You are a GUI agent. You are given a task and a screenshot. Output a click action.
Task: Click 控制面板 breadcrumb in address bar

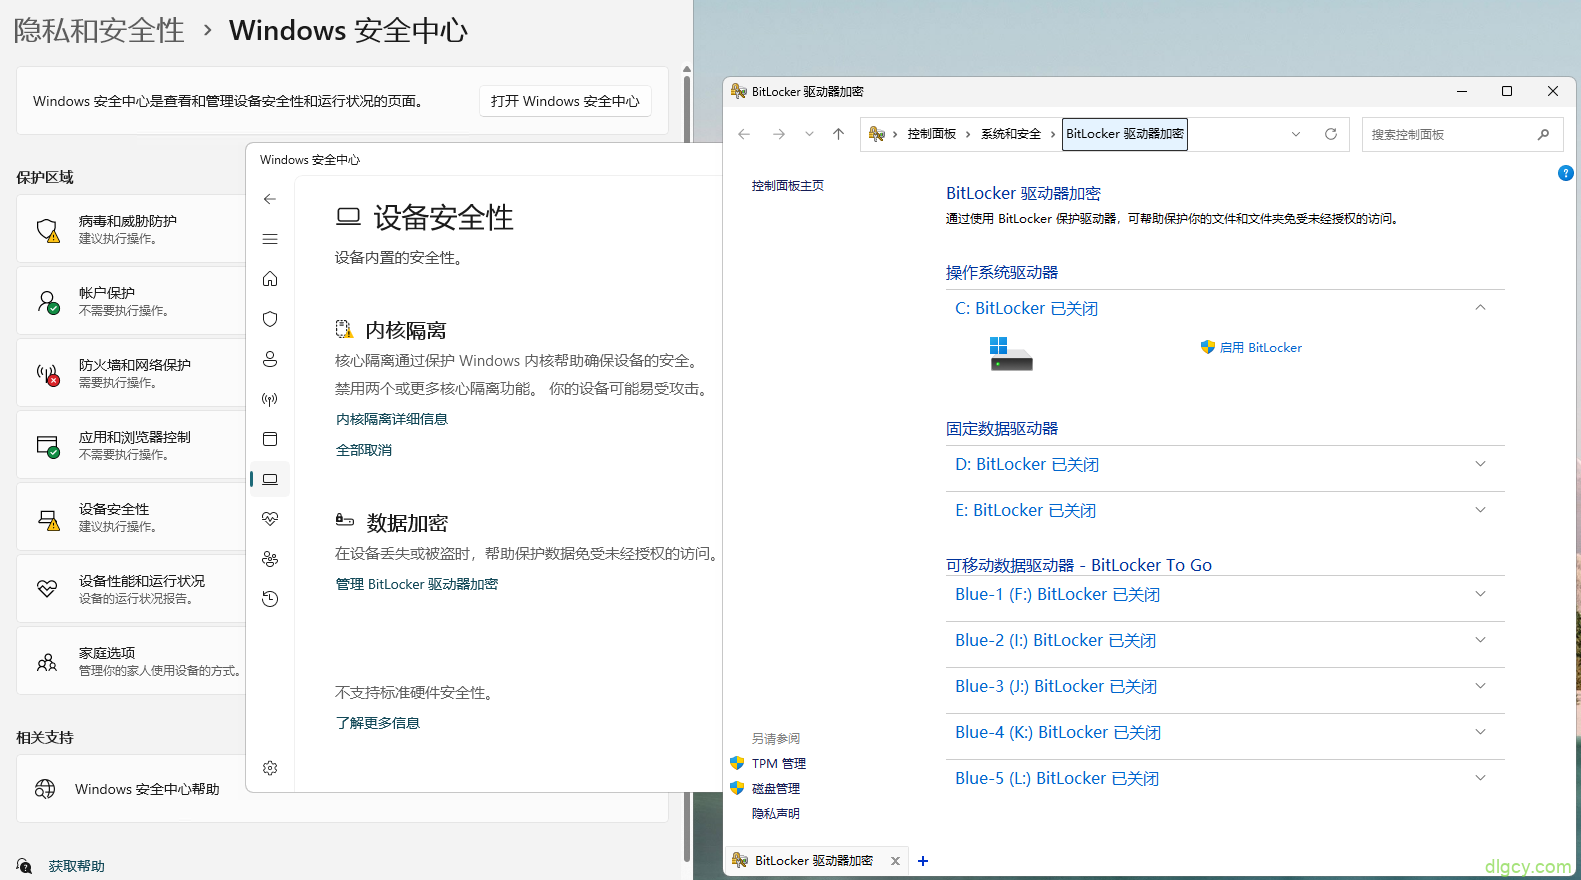coord(932,134)
